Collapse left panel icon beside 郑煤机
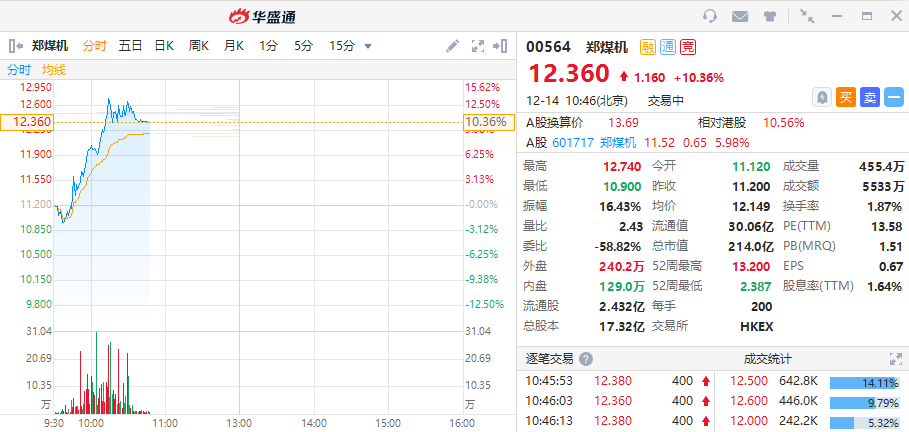The image size is (909, 432). click(x=16, y=46)
